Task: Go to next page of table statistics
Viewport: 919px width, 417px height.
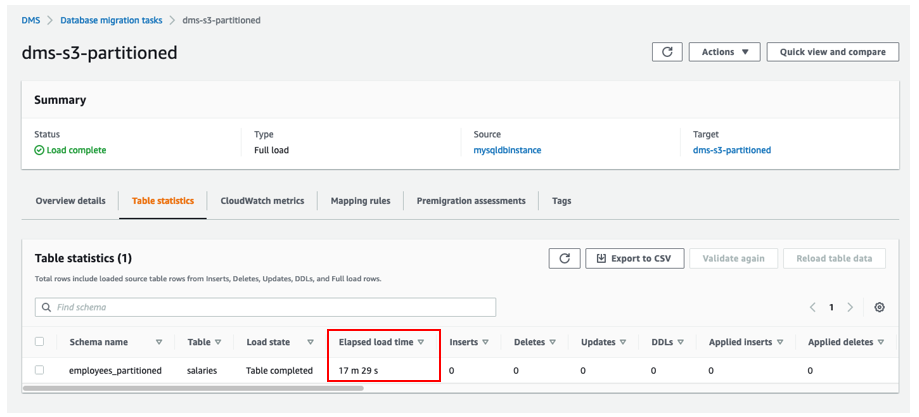Action: tap(850, 307)
